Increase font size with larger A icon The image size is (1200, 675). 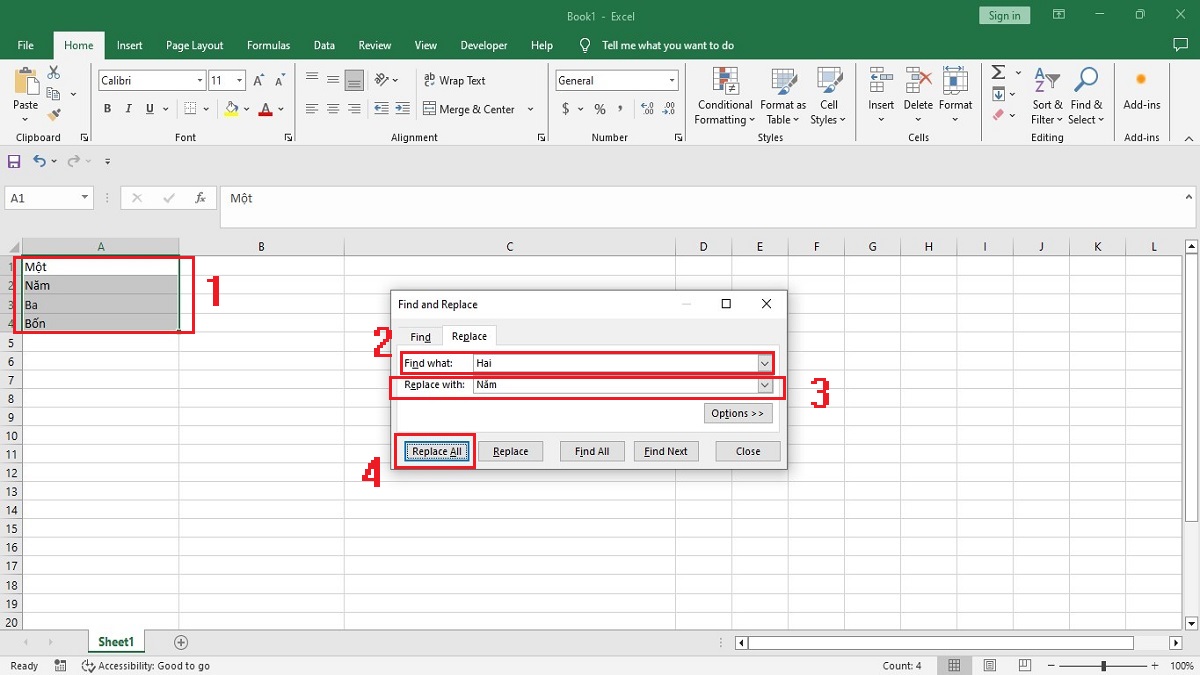click(258, 80)
